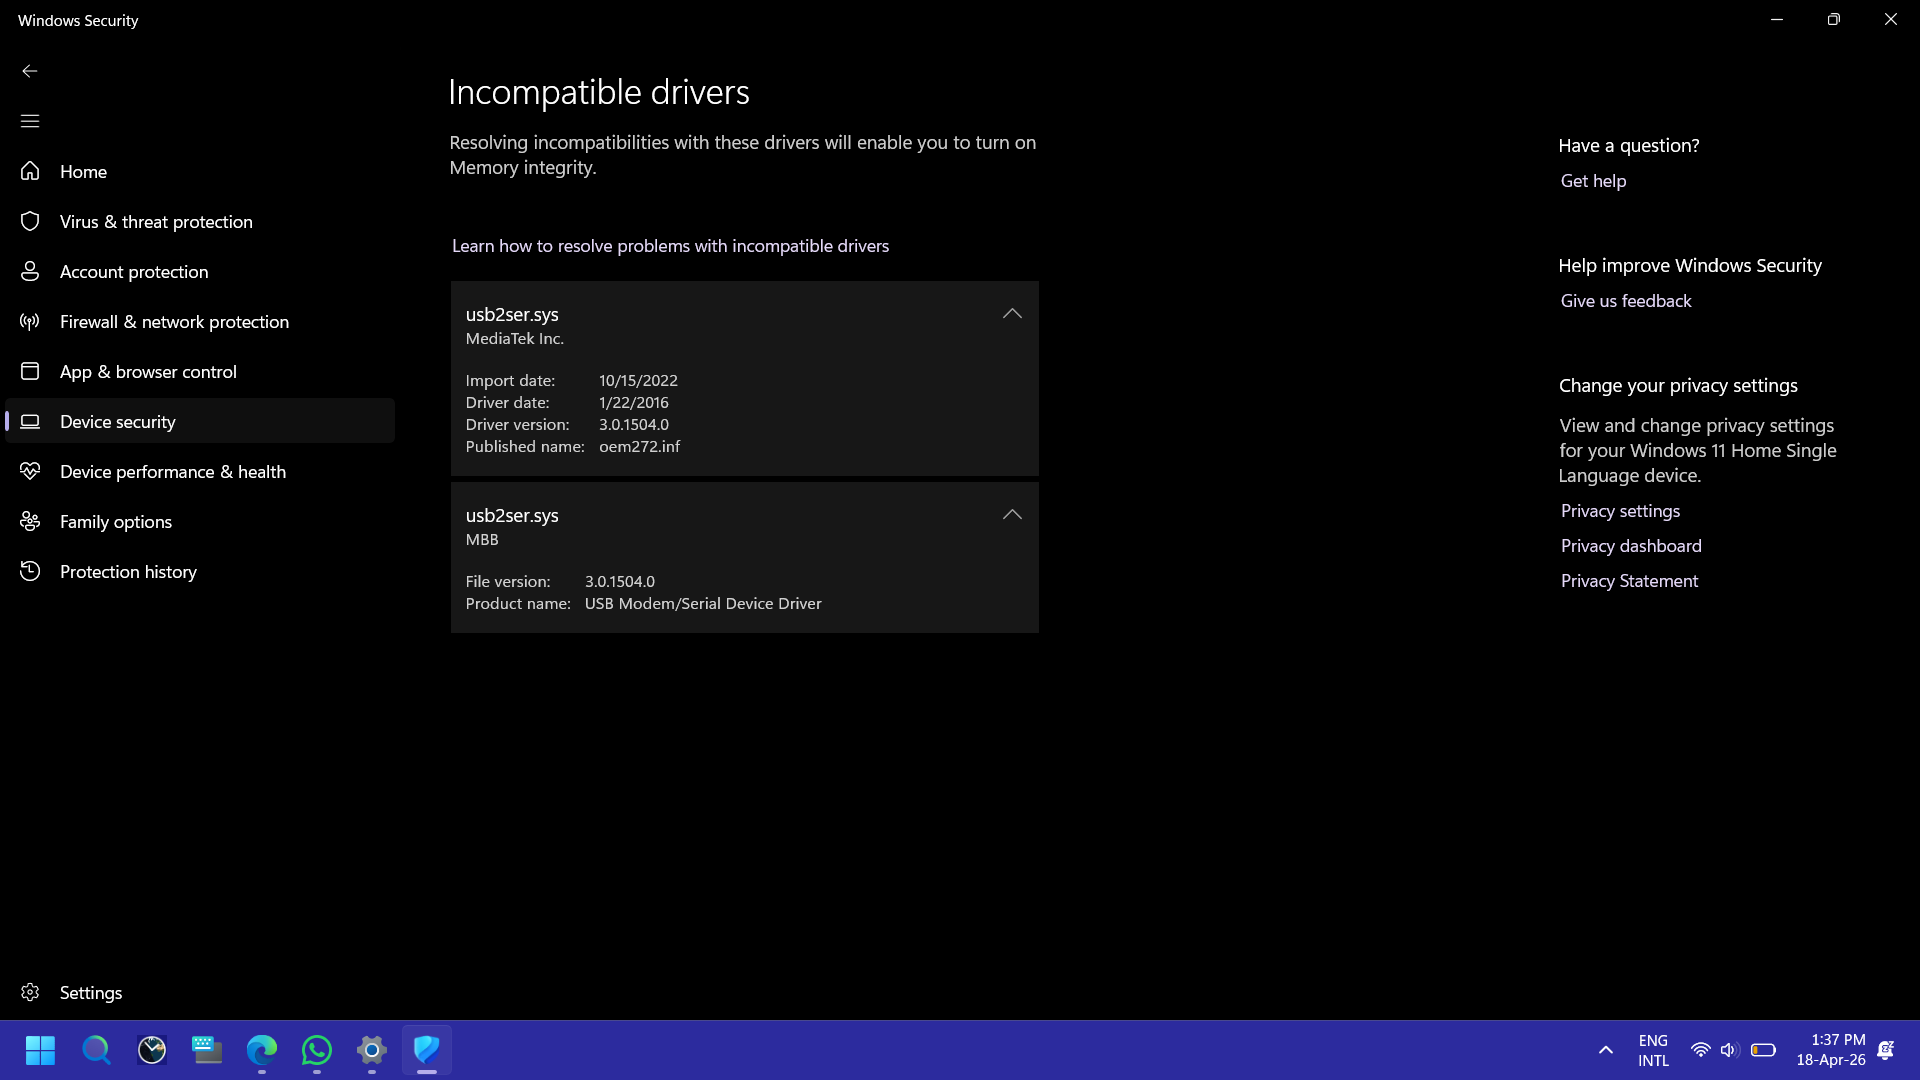The height and width of the screenshot is (1080, 1920).
Task: Open WhatsApp from the taskbar
Action: tap(317, 1050)
